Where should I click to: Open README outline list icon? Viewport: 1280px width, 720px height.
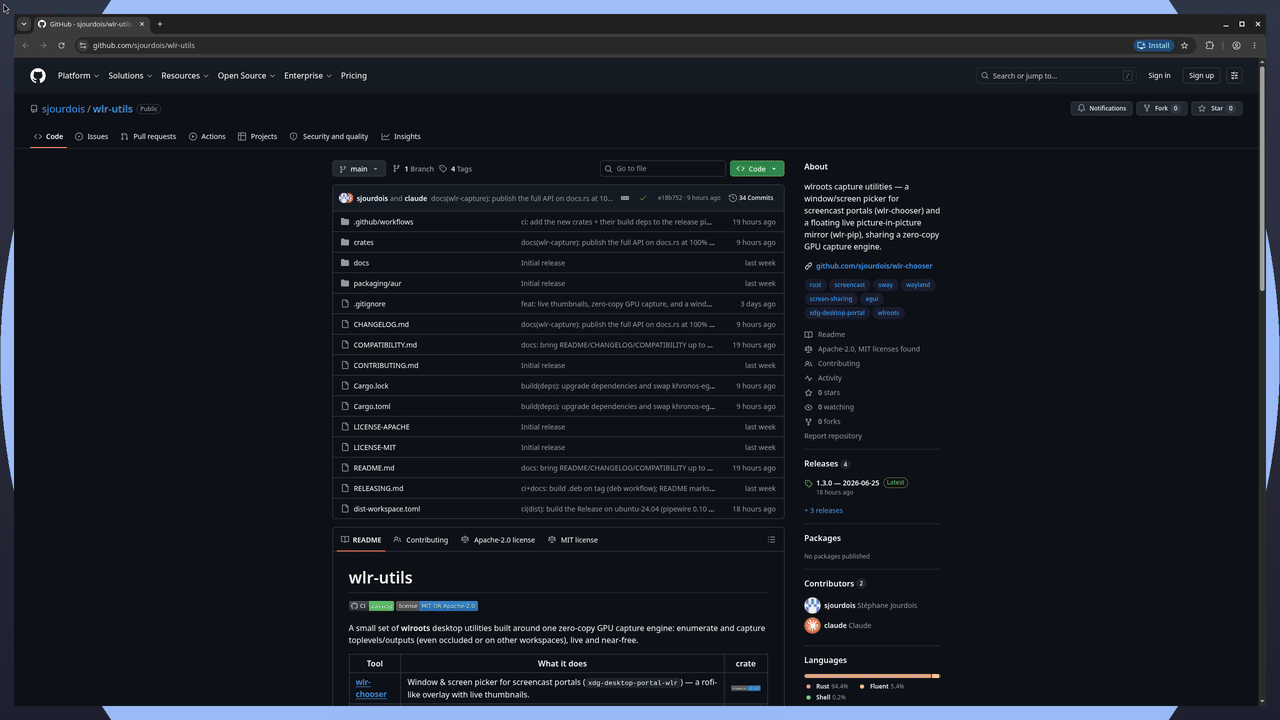point(771,540)
